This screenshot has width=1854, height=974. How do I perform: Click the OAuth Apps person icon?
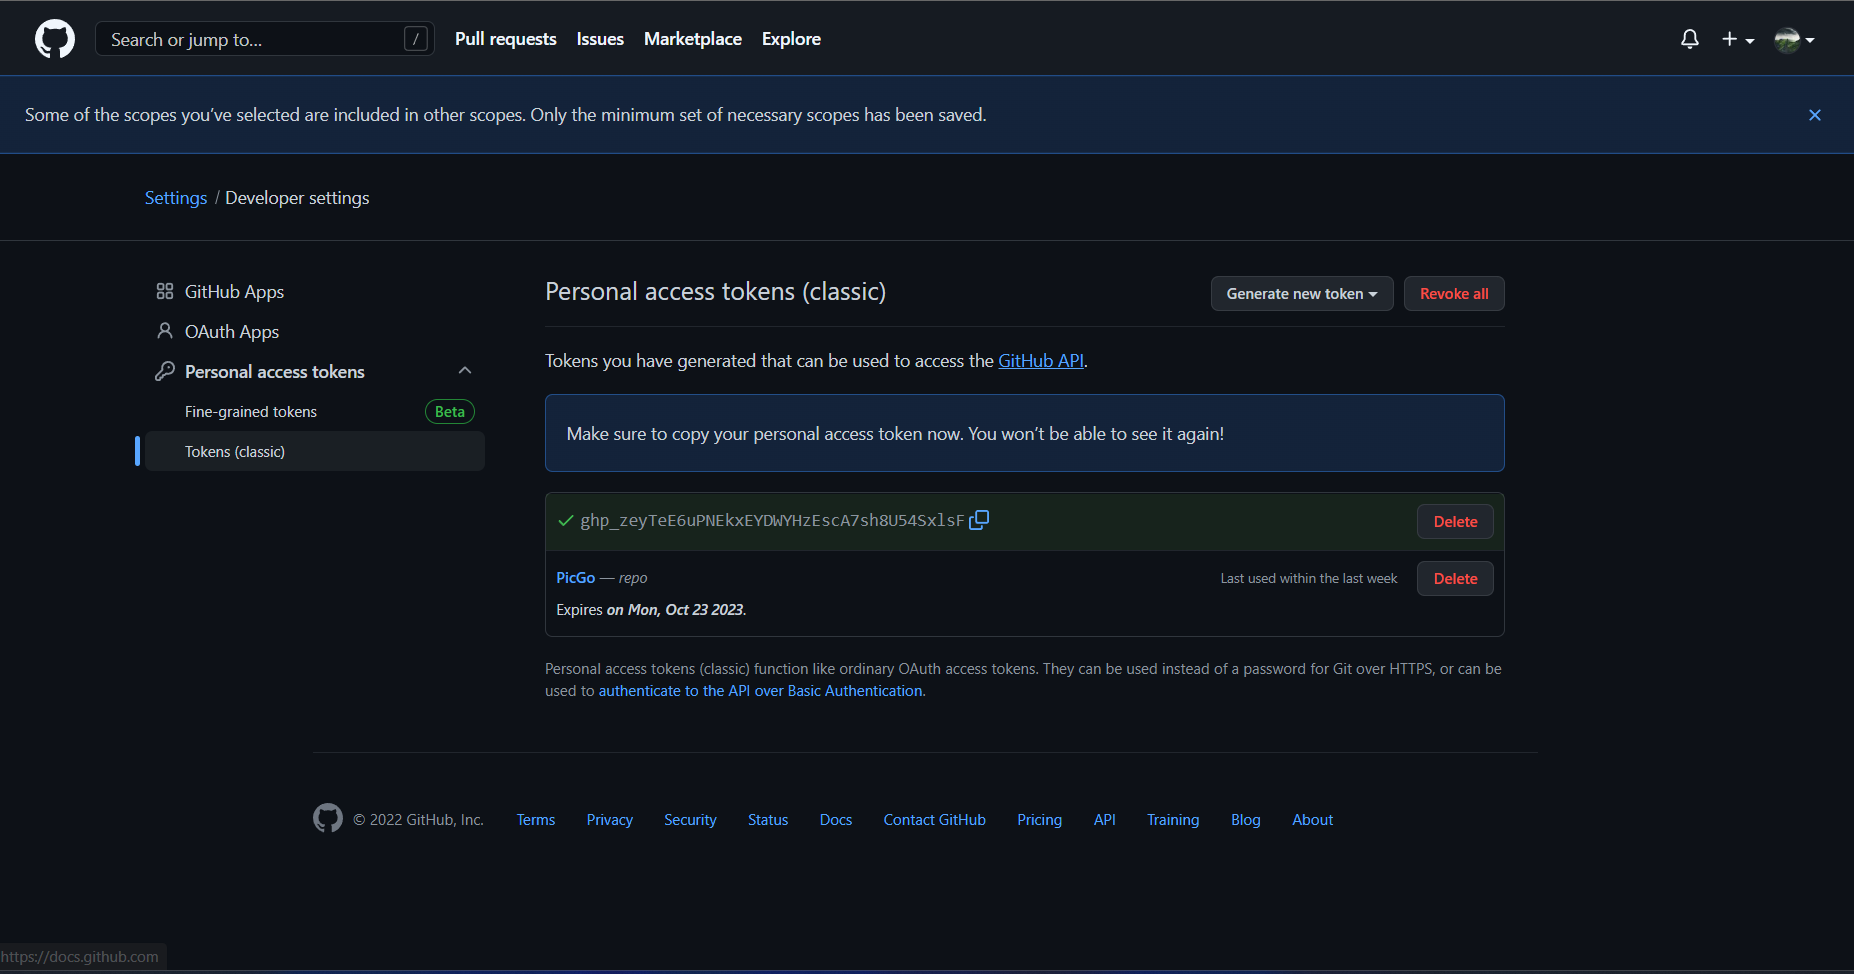point(165,331)
